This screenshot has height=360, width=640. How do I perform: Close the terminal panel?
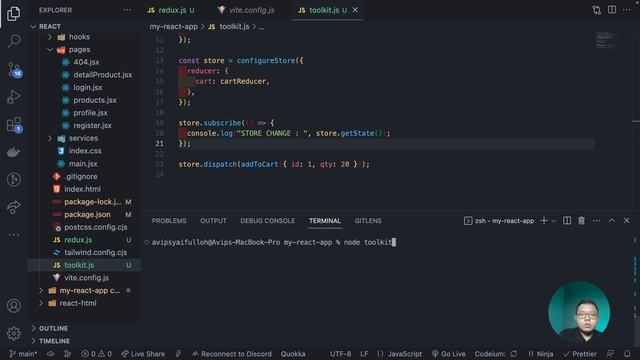[x=627, y=220]
